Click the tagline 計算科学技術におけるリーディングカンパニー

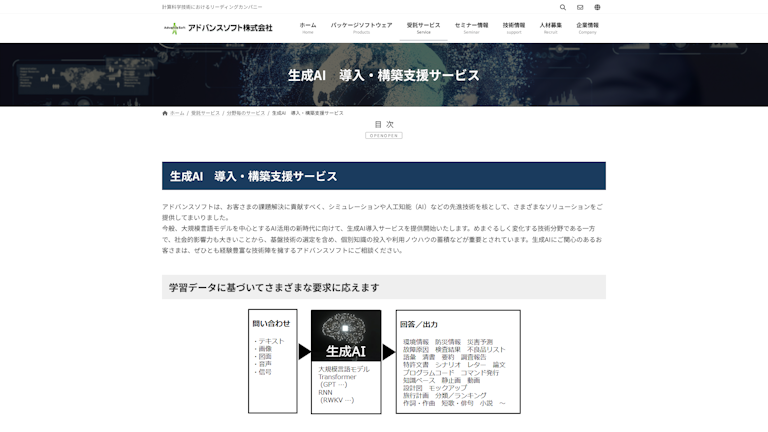point(212,7)
